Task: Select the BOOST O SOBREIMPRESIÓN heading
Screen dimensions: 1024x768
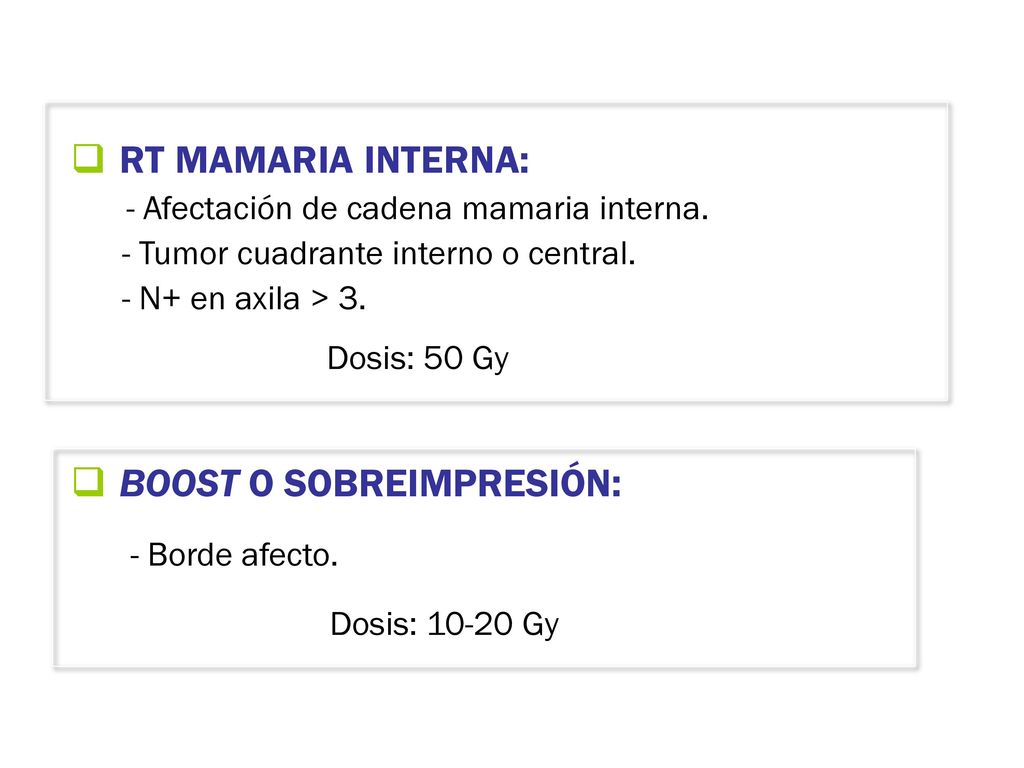Action: [370, 483]
